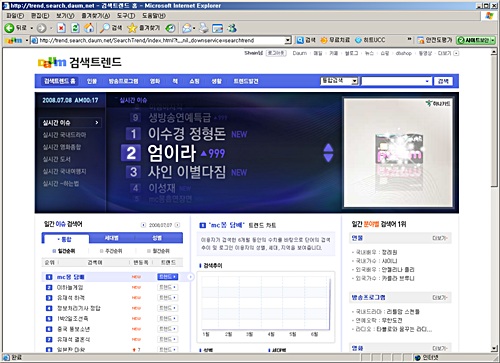Click page icon in address bar
The image size is (500, 363).
coord(34,41)
